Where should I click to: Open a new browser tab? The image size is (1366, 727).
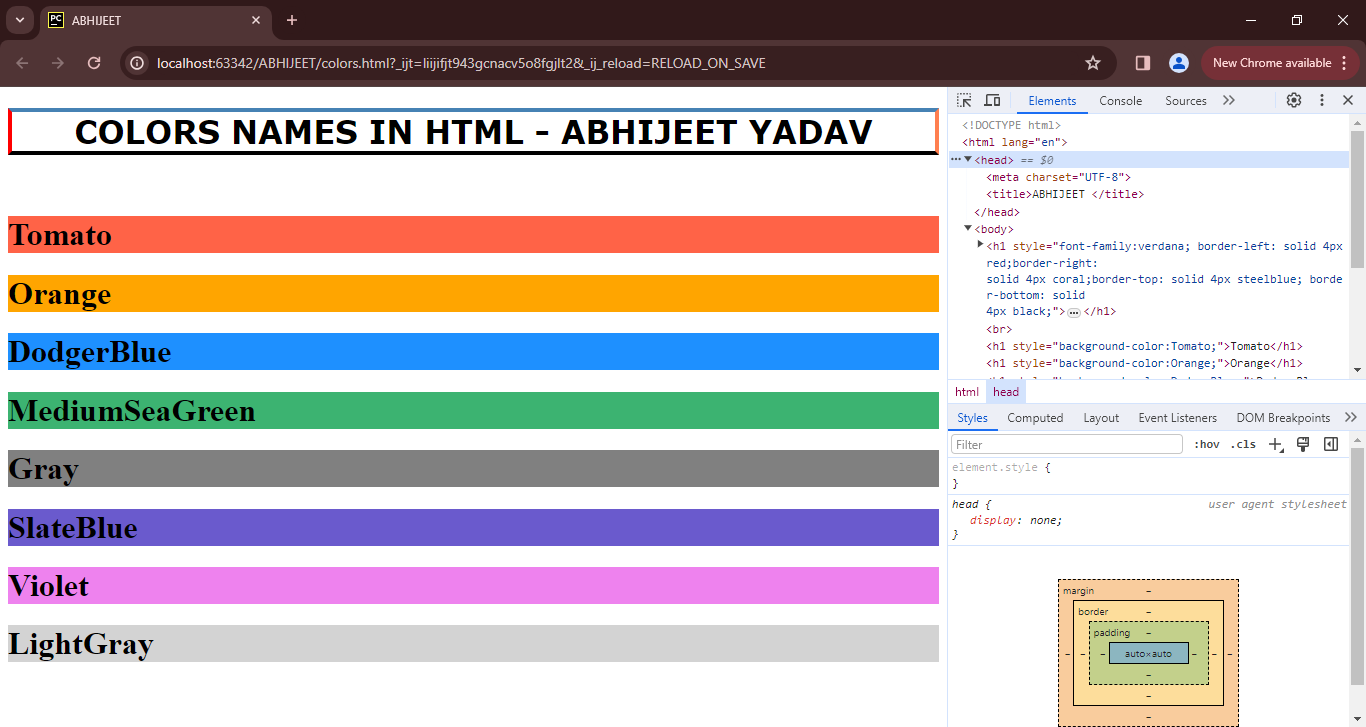[x=292, y=20]
